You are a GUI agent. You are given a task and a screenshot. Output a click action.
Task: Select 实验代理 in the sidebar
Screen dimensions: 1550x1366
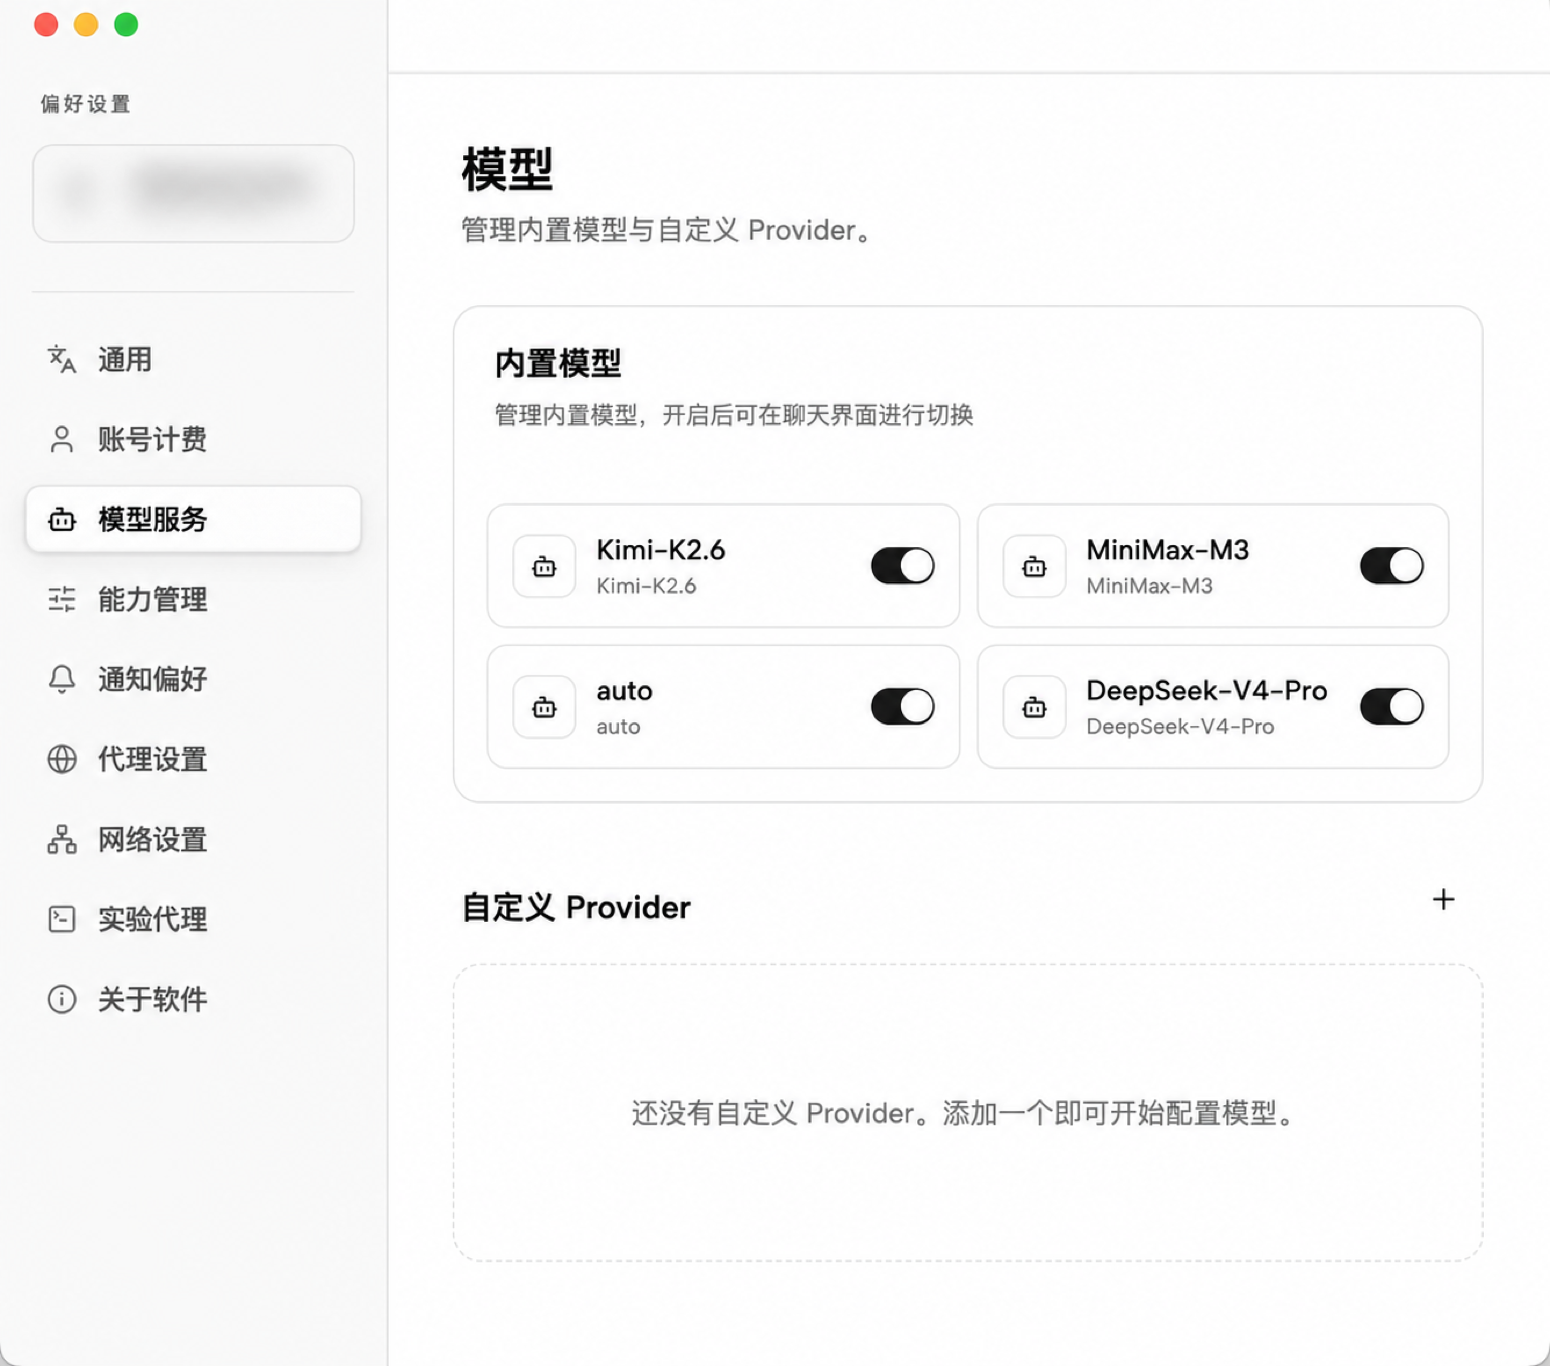click(x=193, y=919)
